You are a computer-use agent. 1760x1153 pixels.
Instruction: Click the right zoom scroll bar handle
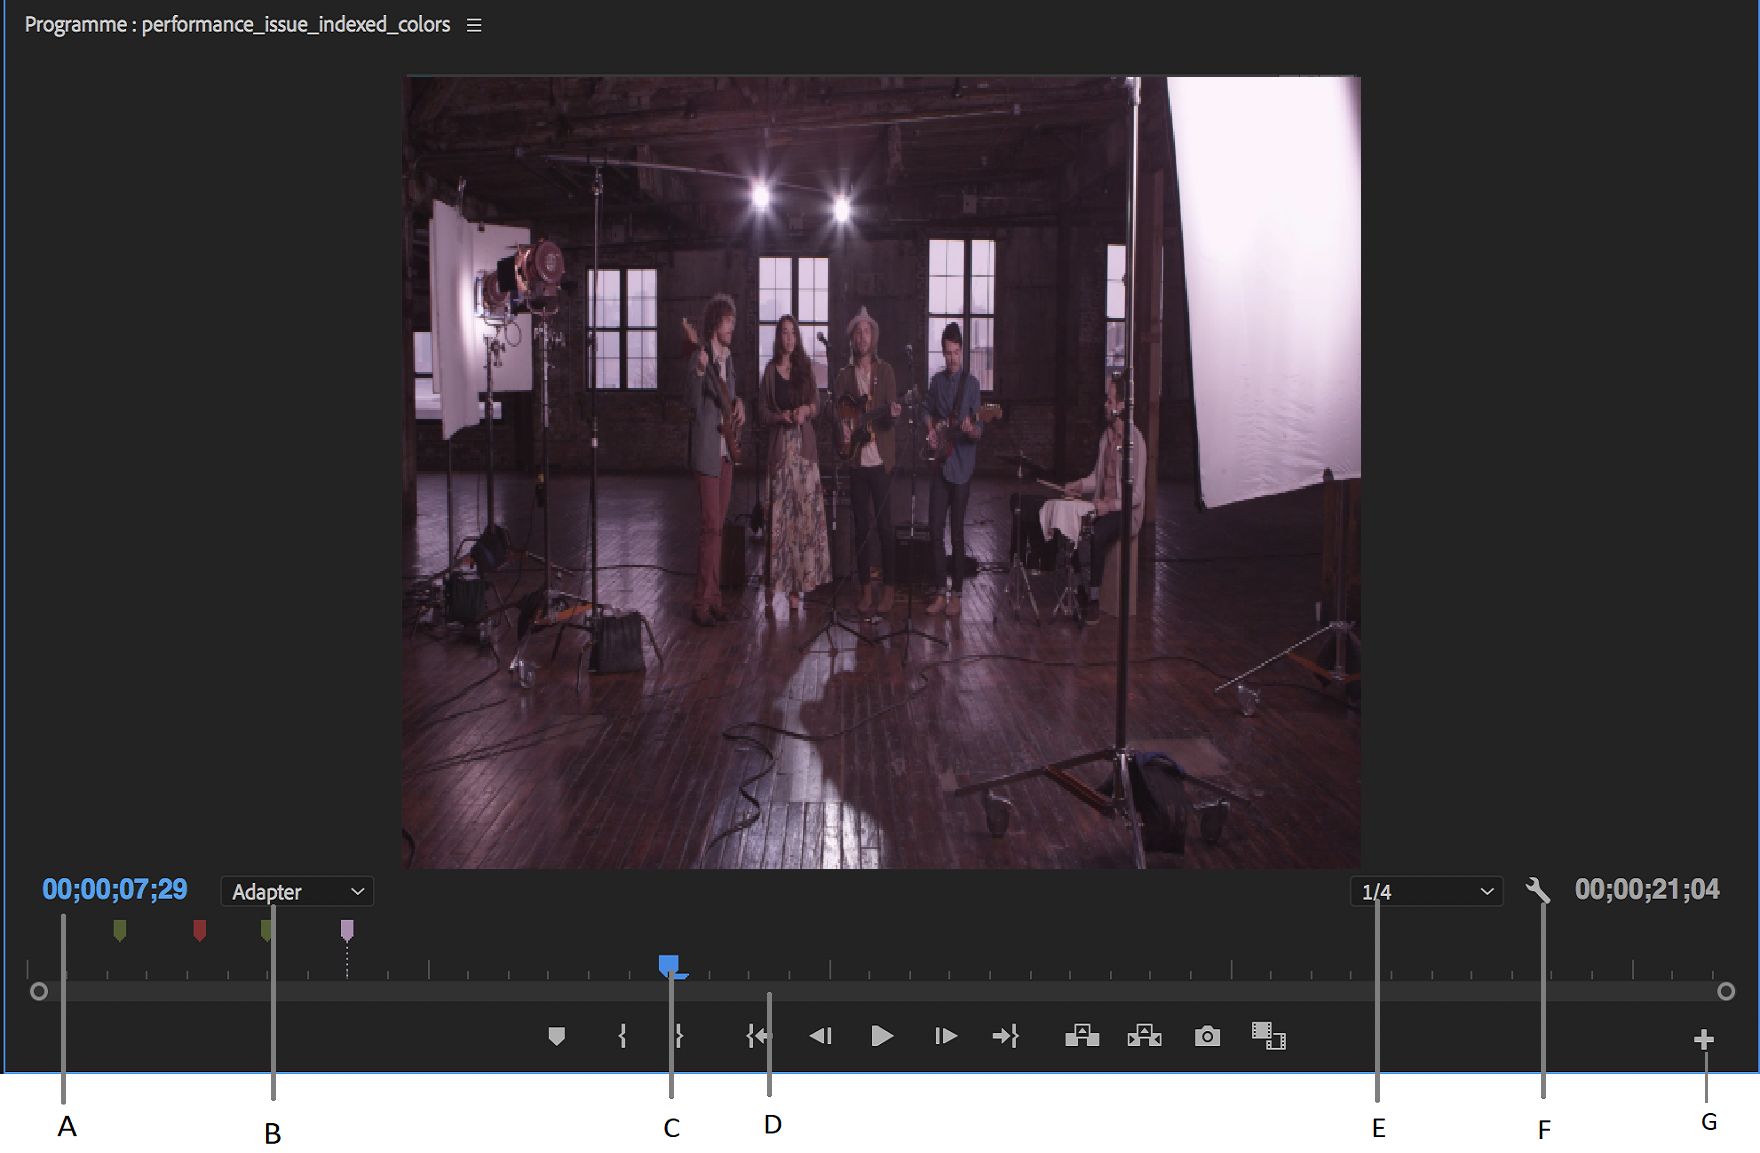coord(1726,991)
